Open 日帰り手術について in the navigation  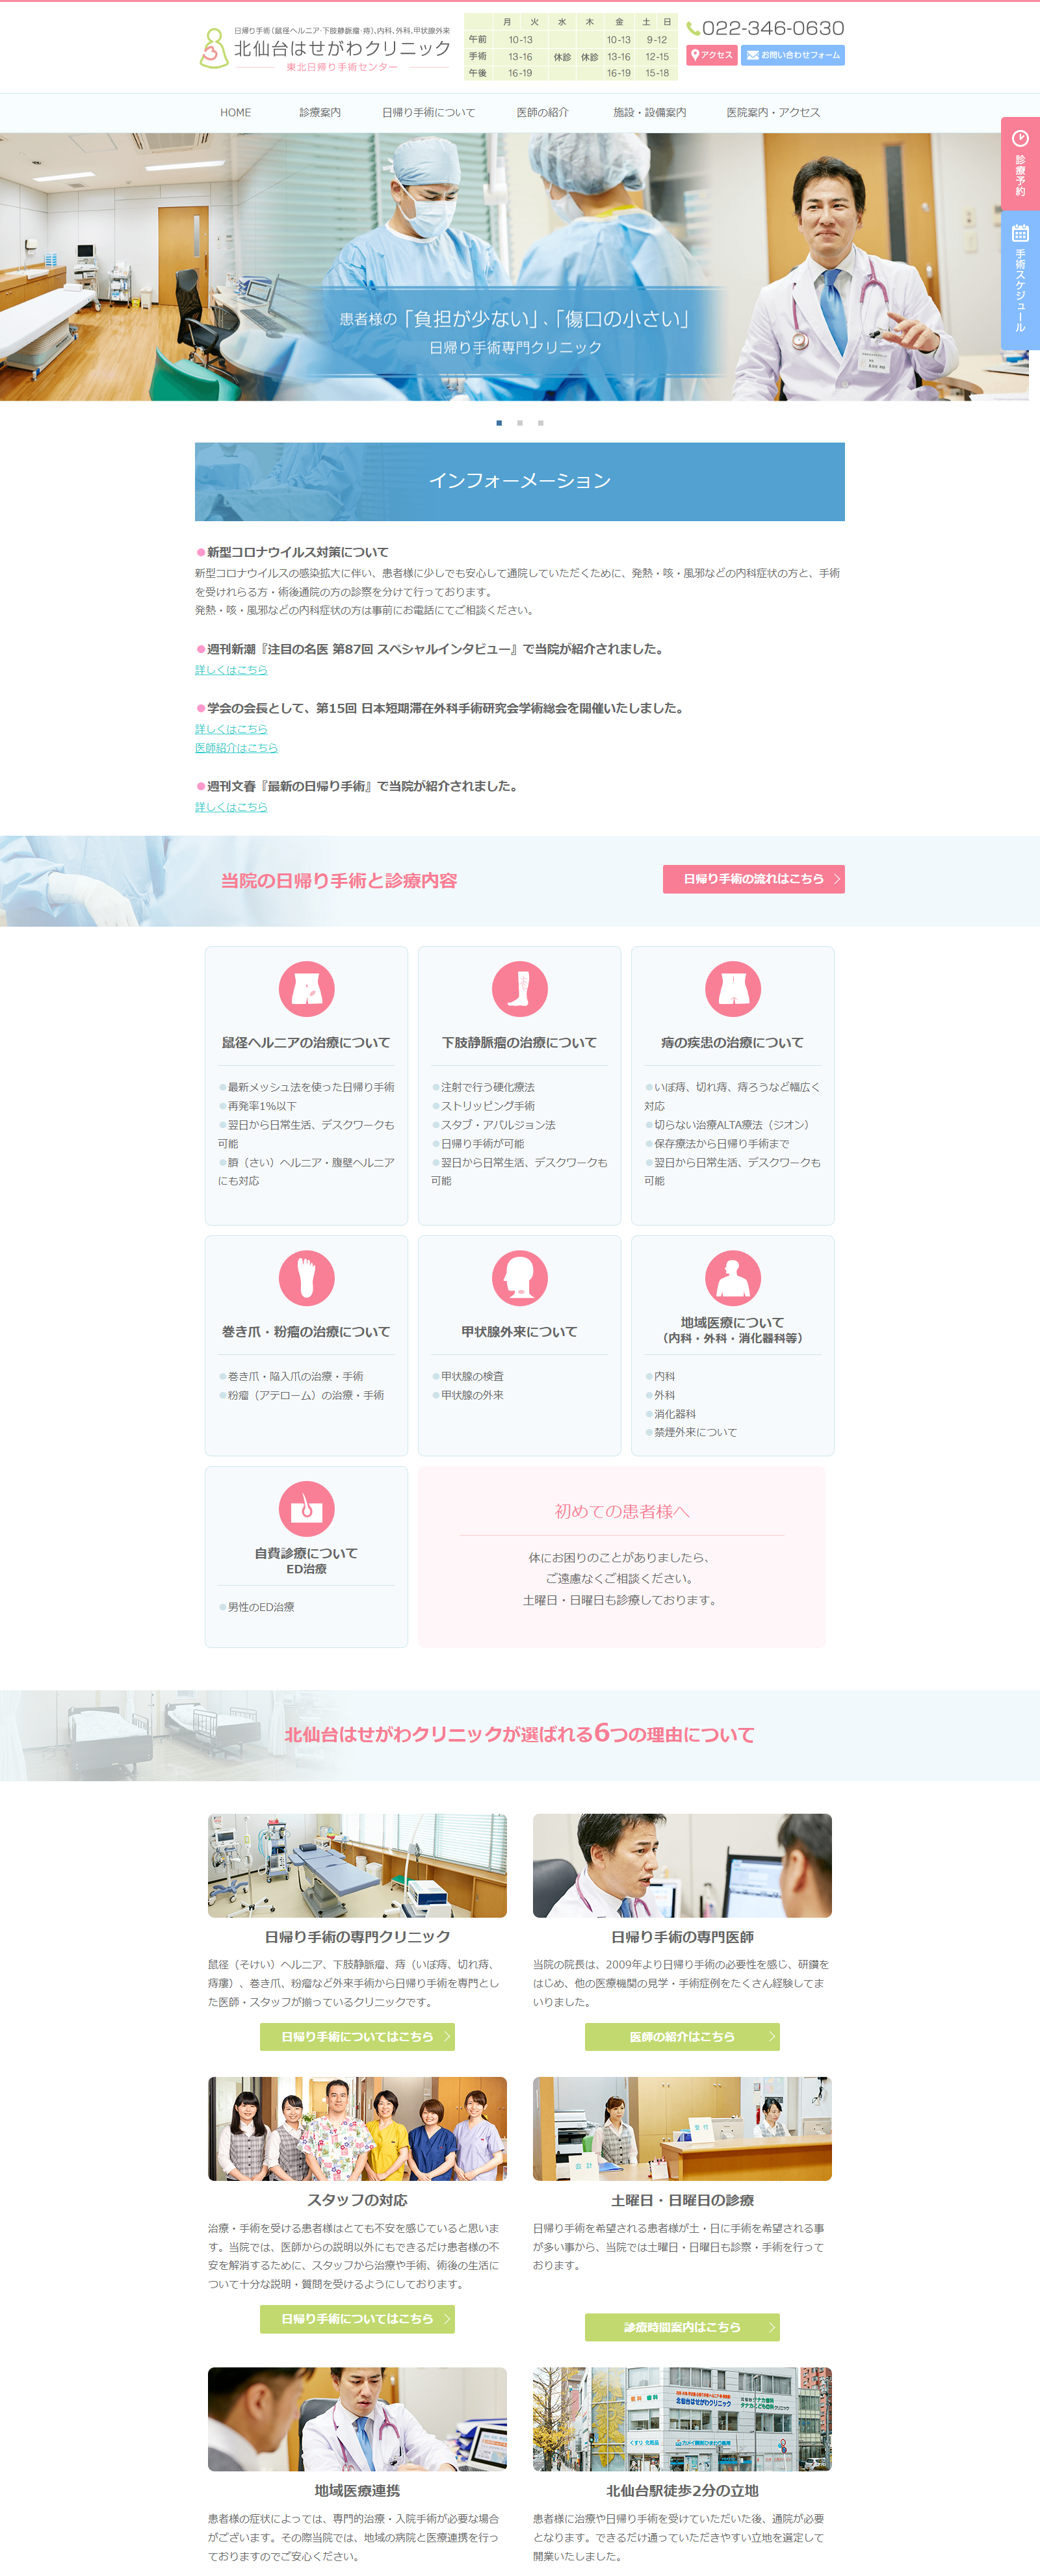[428, 113]
